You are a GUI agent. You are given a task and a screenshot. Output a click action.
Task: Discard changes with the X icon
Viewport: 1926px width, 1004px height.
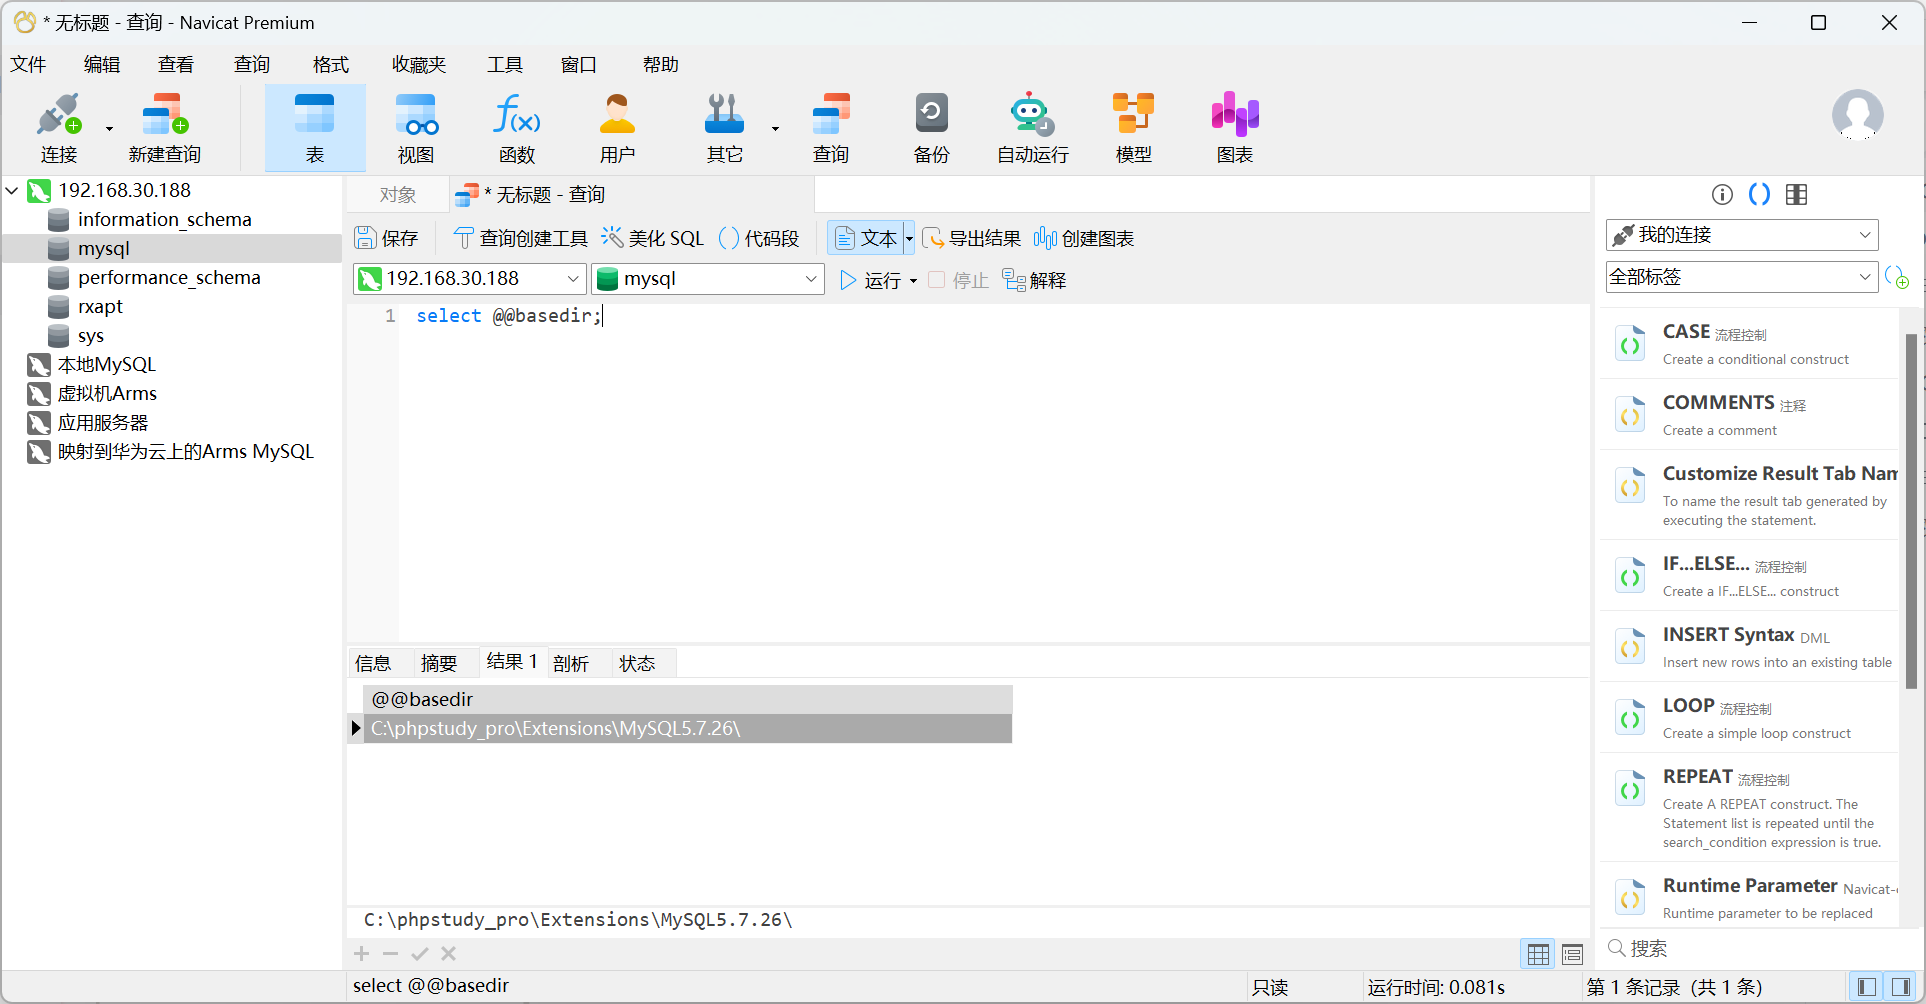(x=449, y=954)
